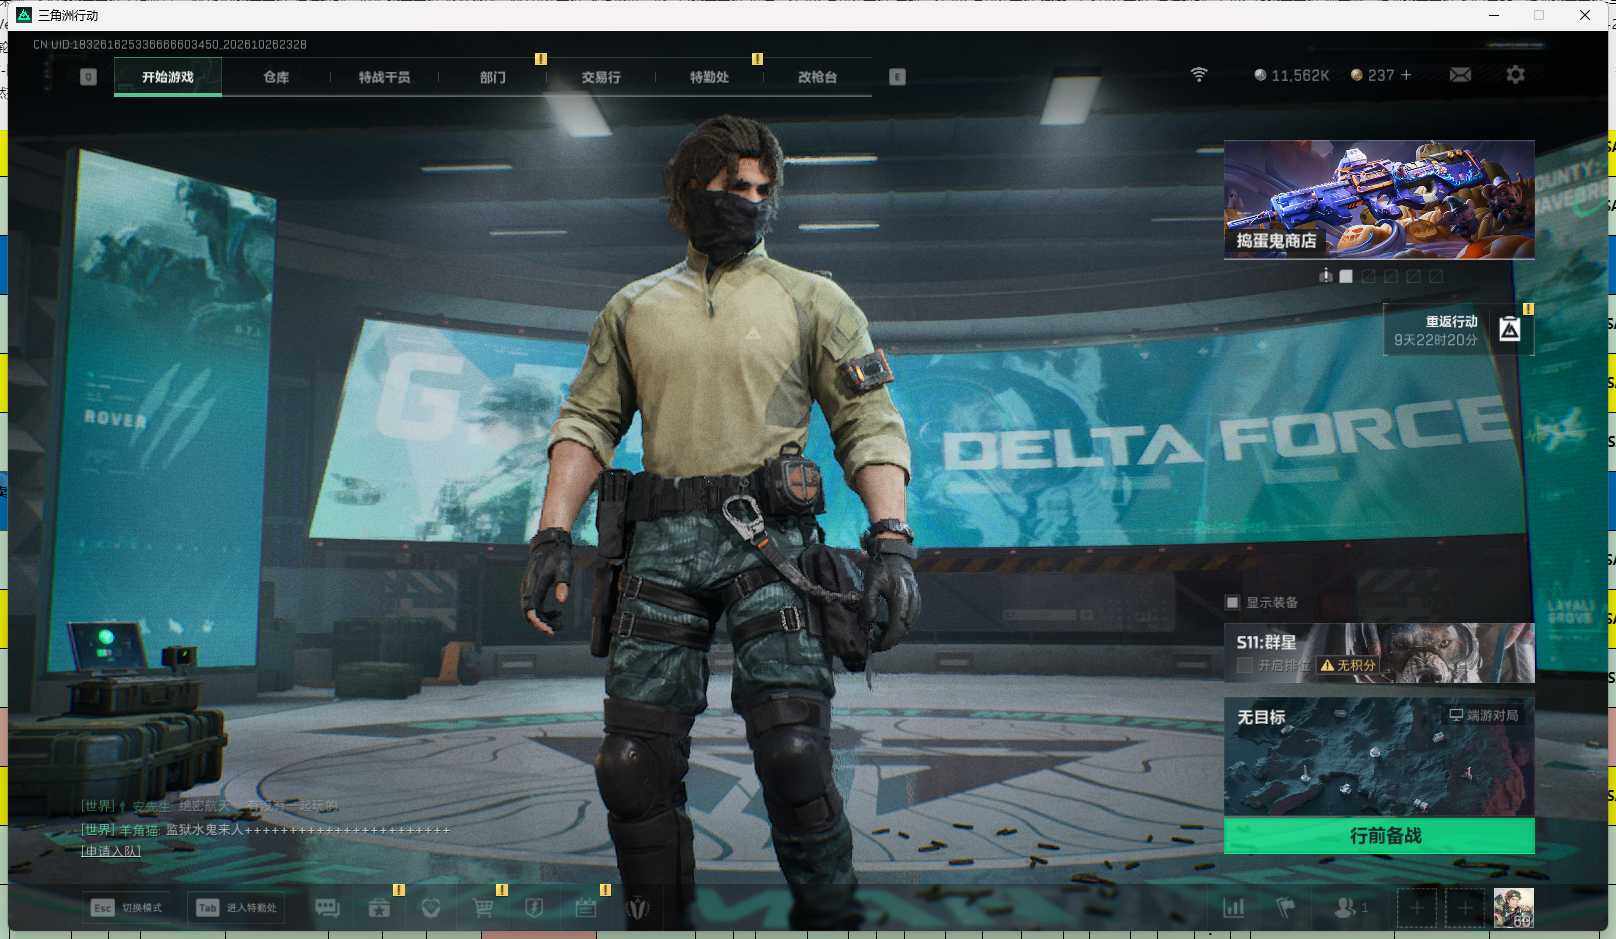Open the 特战干员 tab
Screen dimensions: 1616x939
tap(384, 77)
